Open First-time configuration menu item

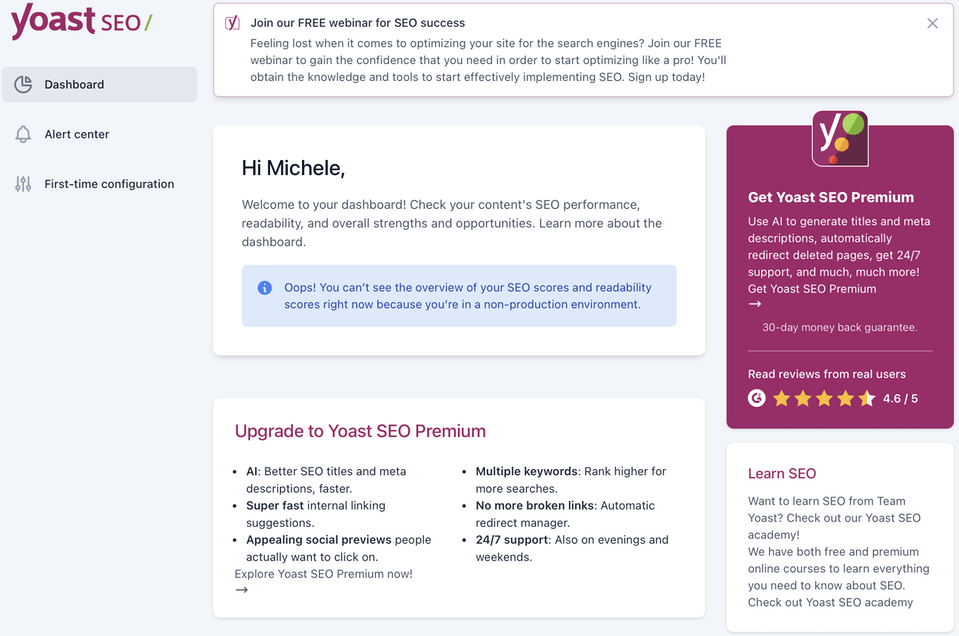100,183
